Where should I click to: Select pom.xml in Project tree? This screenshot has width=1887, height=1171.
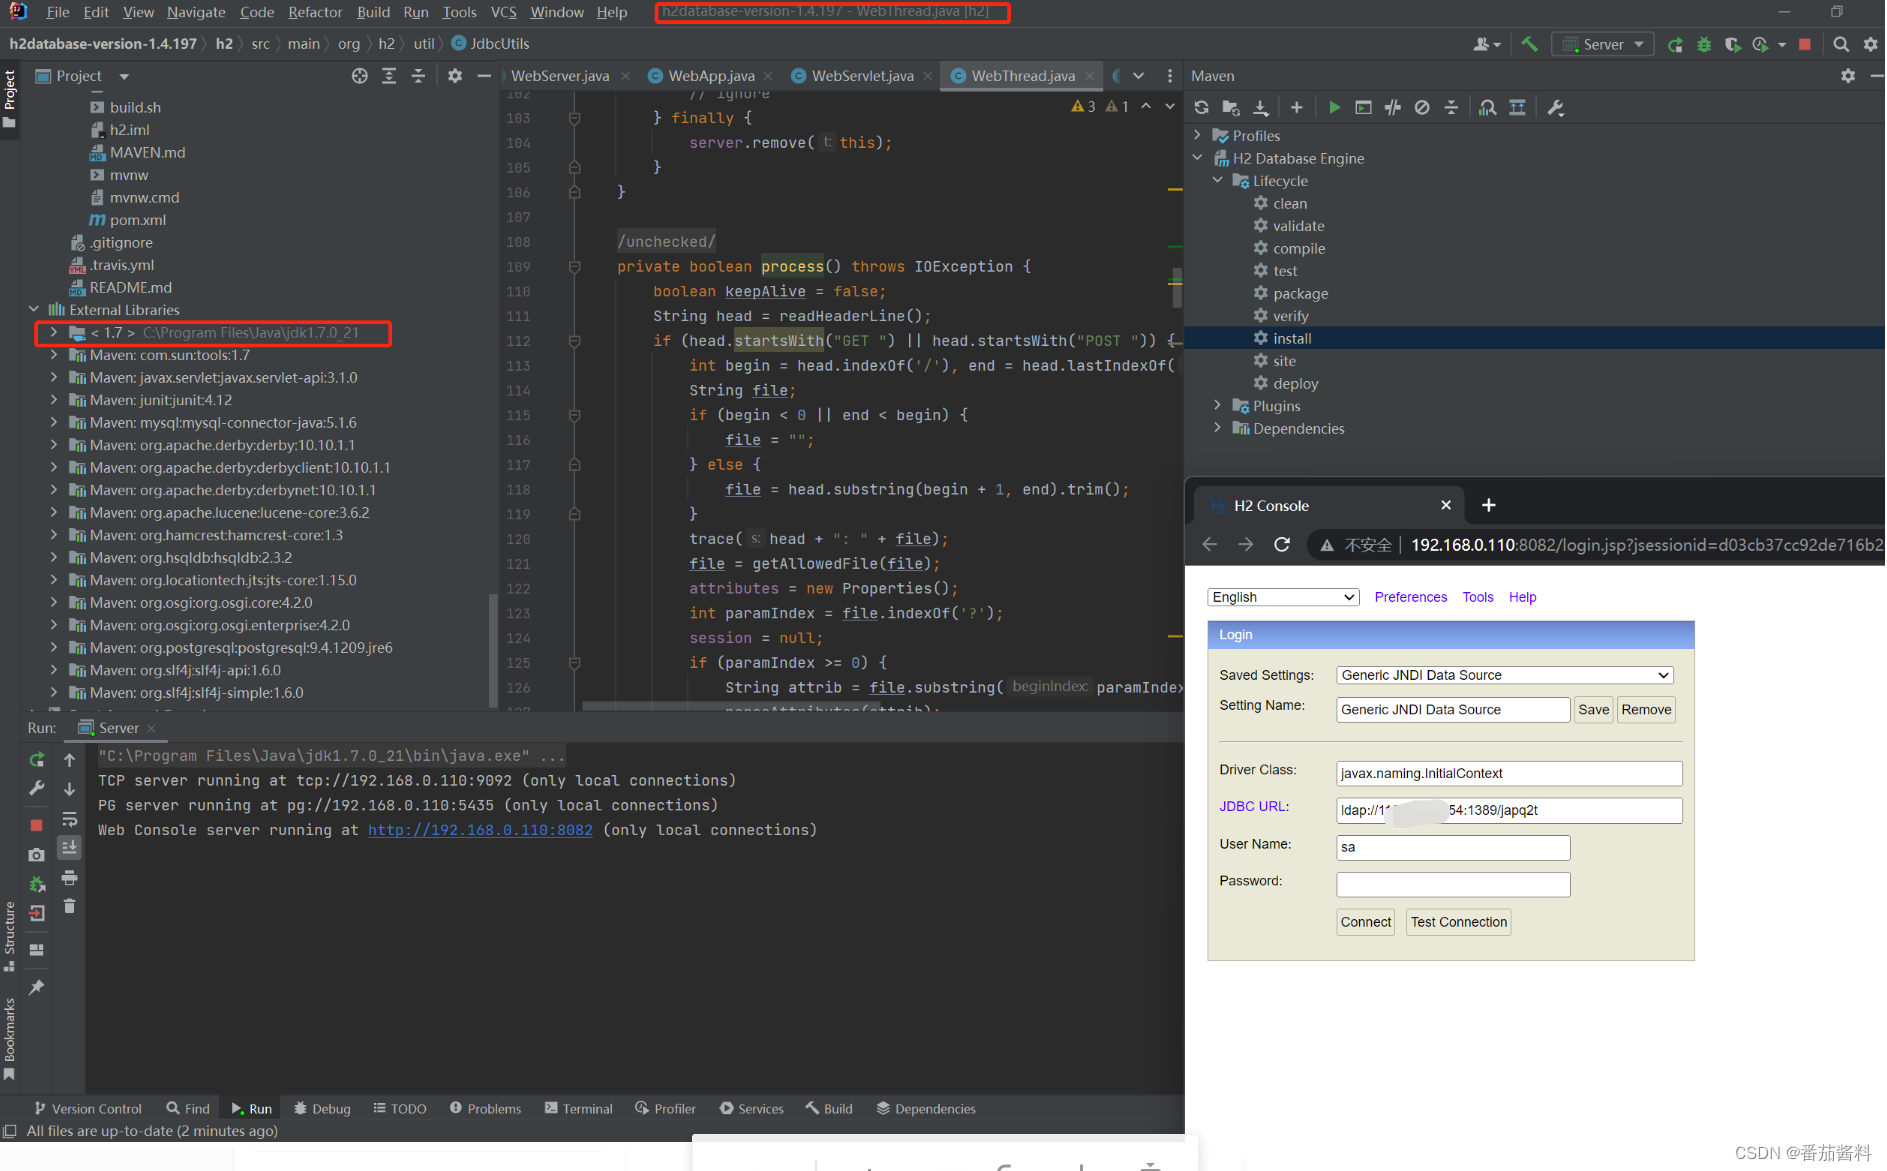coord(137,220)
